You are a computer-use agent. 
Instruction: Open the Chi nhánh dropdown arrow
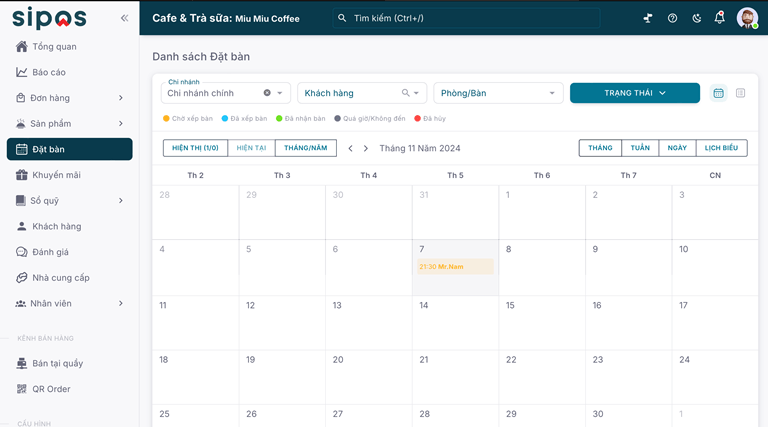[280, 93]
